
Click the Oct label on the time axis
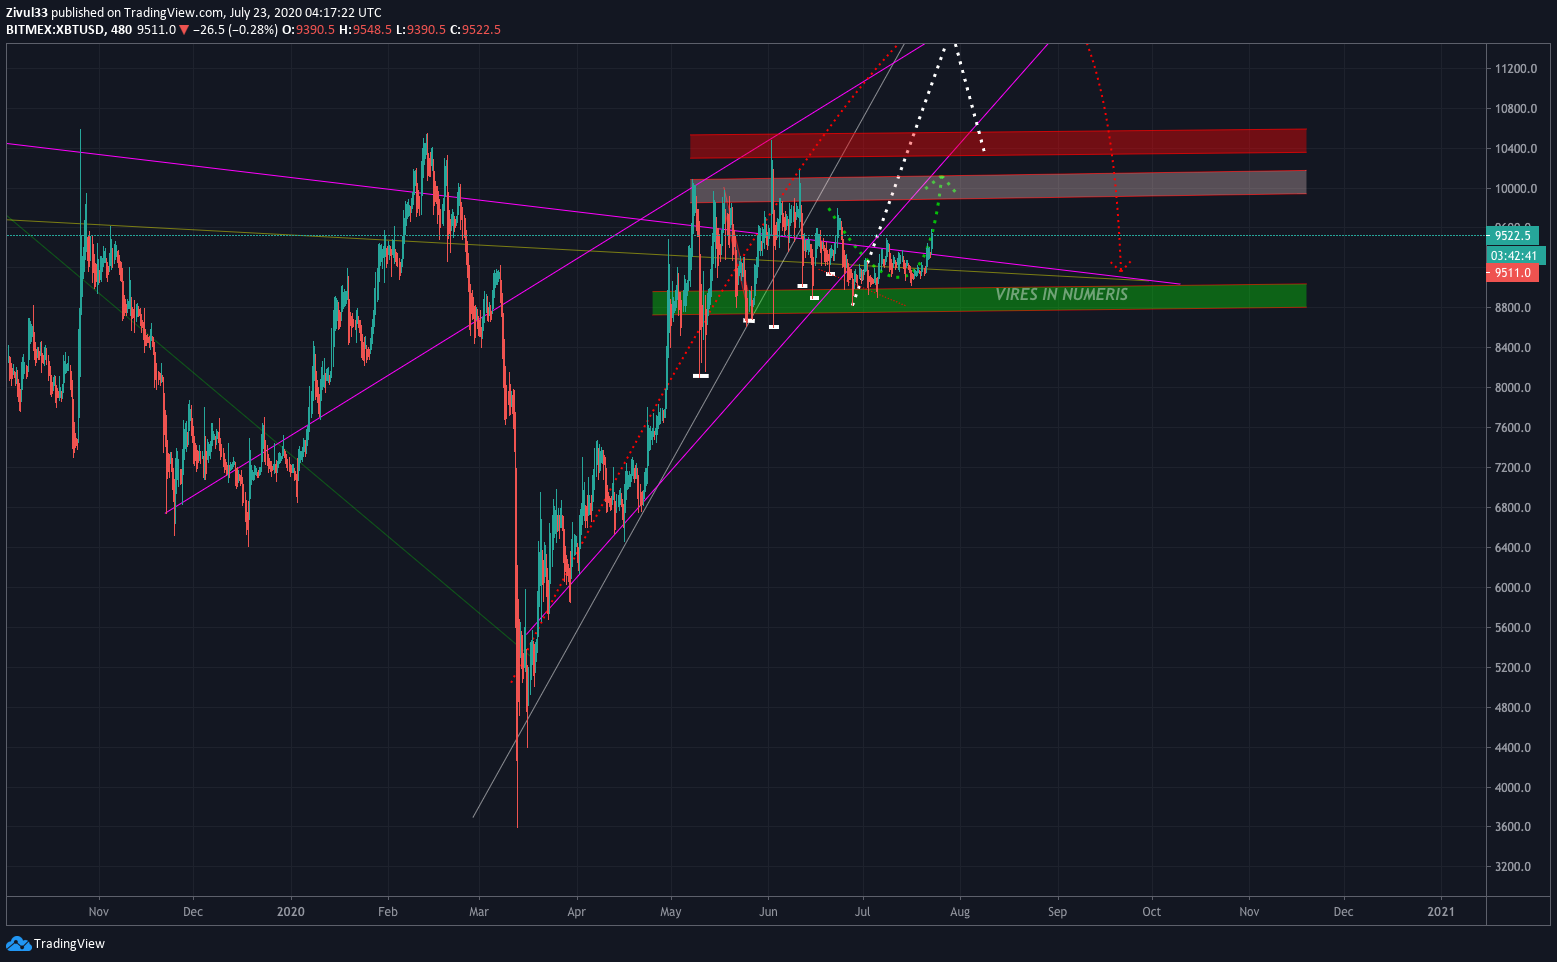coord(1152,912)
